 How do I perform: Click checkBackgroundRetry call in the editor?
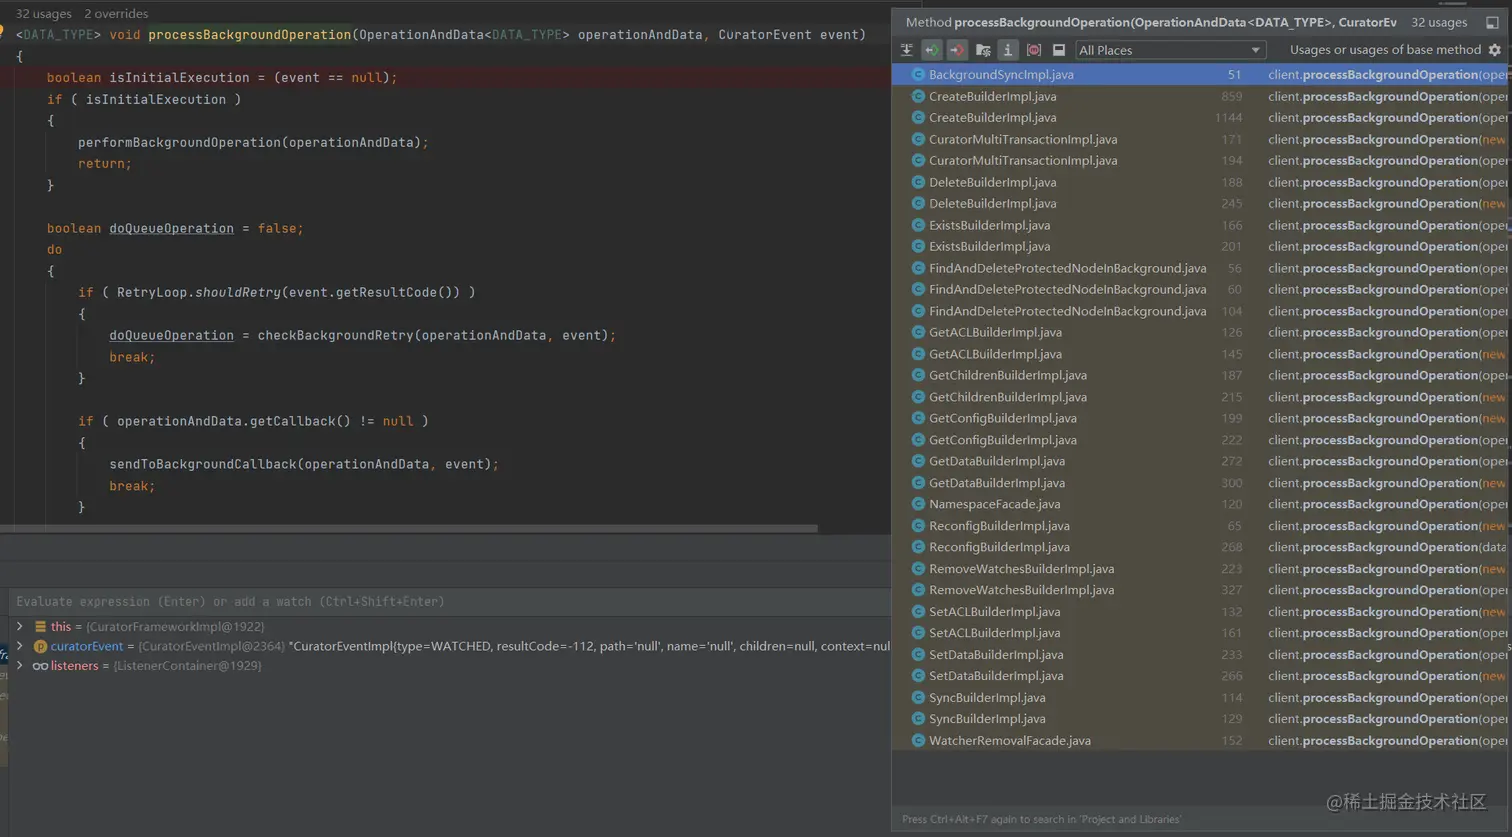pyautogui.click(x=335, y=336)
